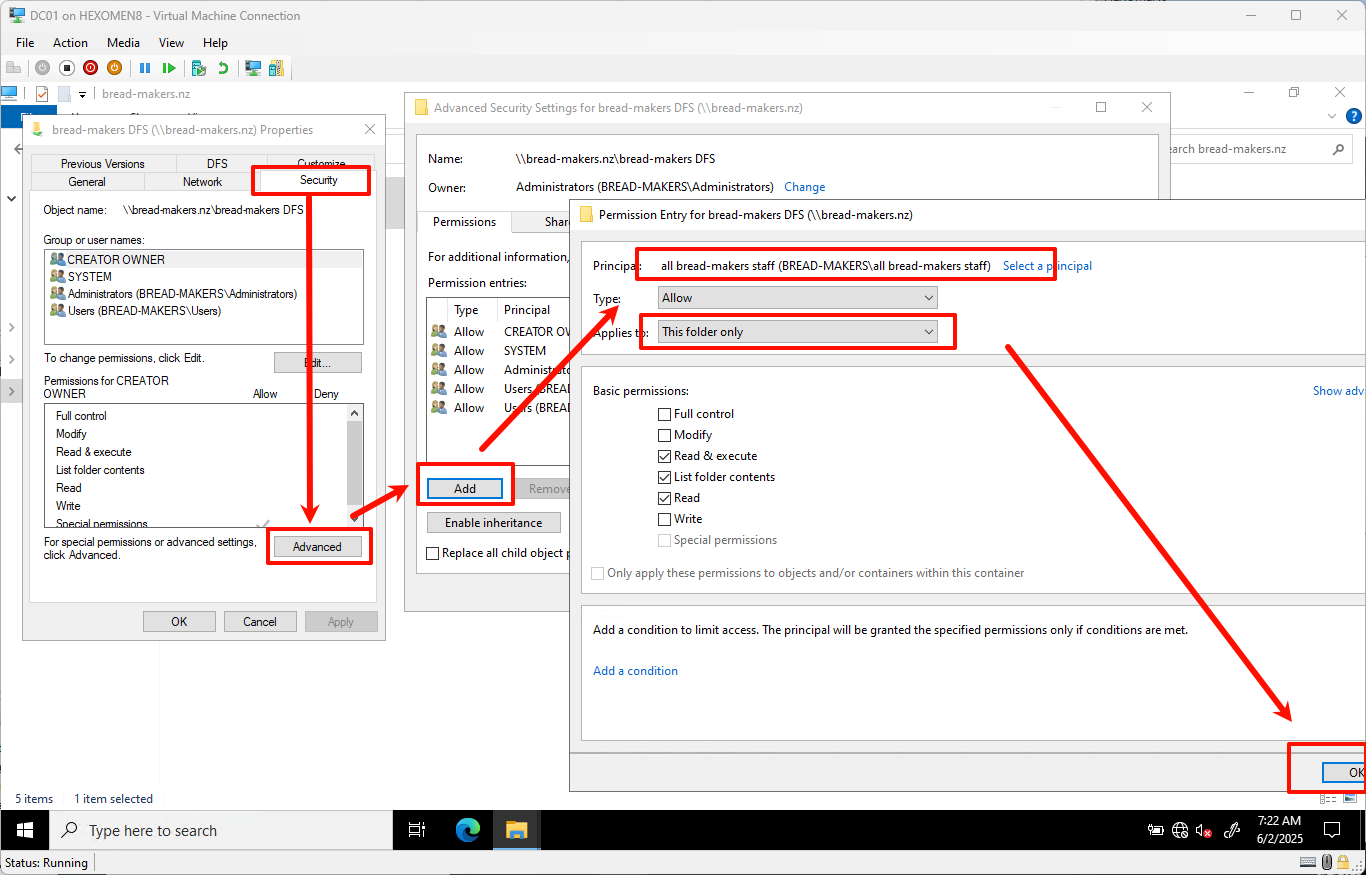This screenshot has height=875, width=1366.
Task: Select Permissions tab in Advanced Security
Action: coord(464,222)
